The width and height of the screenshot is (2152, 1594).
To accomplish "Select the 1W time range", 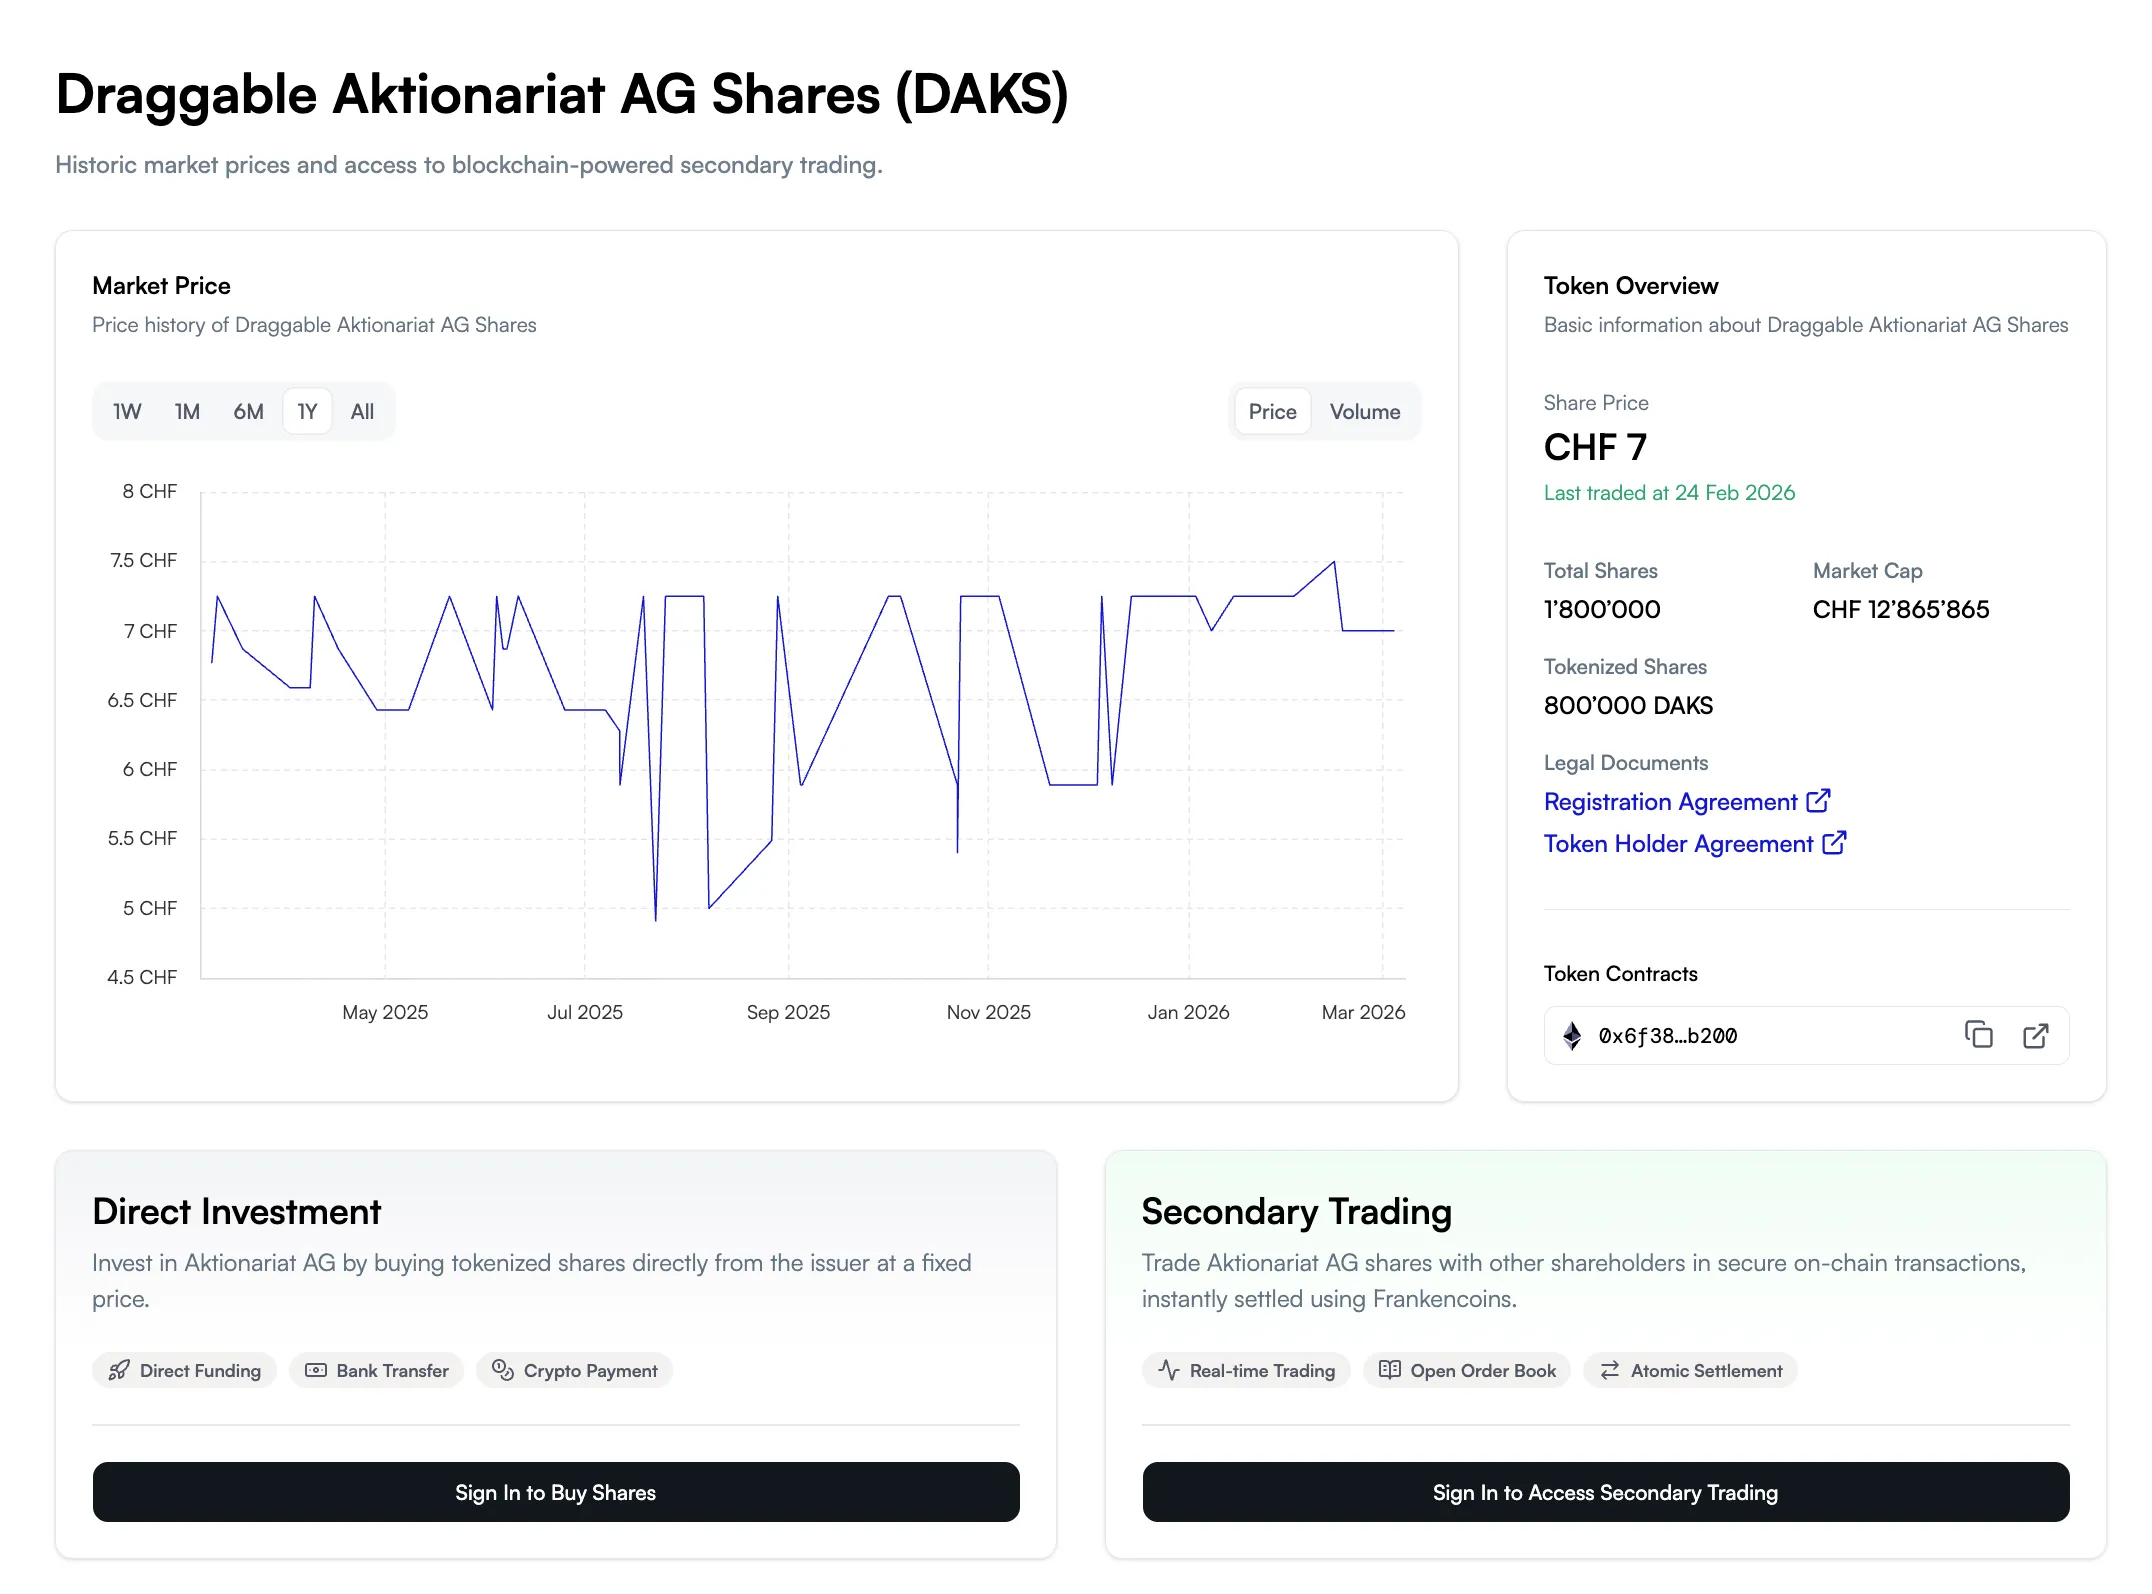I will click(x=127, y=411).
